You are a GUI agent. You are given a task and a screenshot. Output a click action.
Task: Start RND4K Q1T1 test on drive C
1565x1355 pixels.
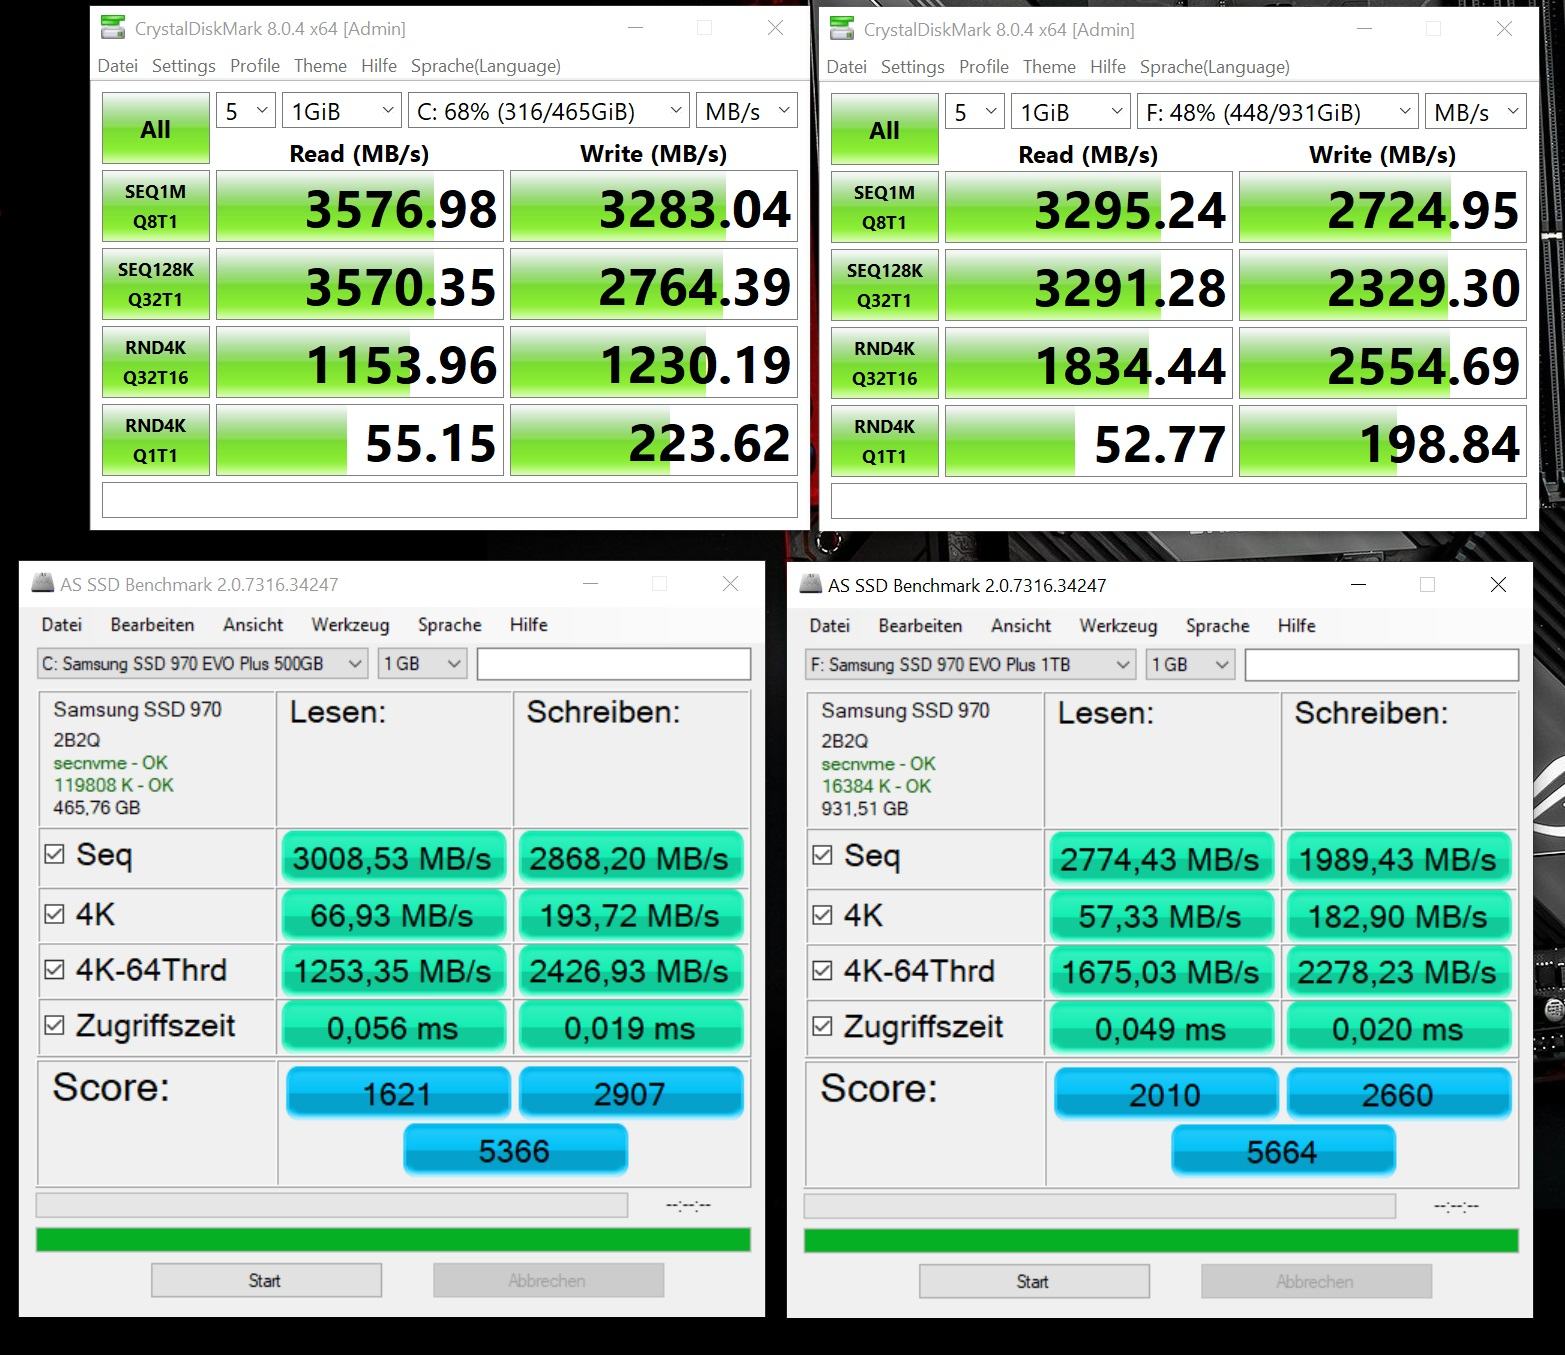155,440
